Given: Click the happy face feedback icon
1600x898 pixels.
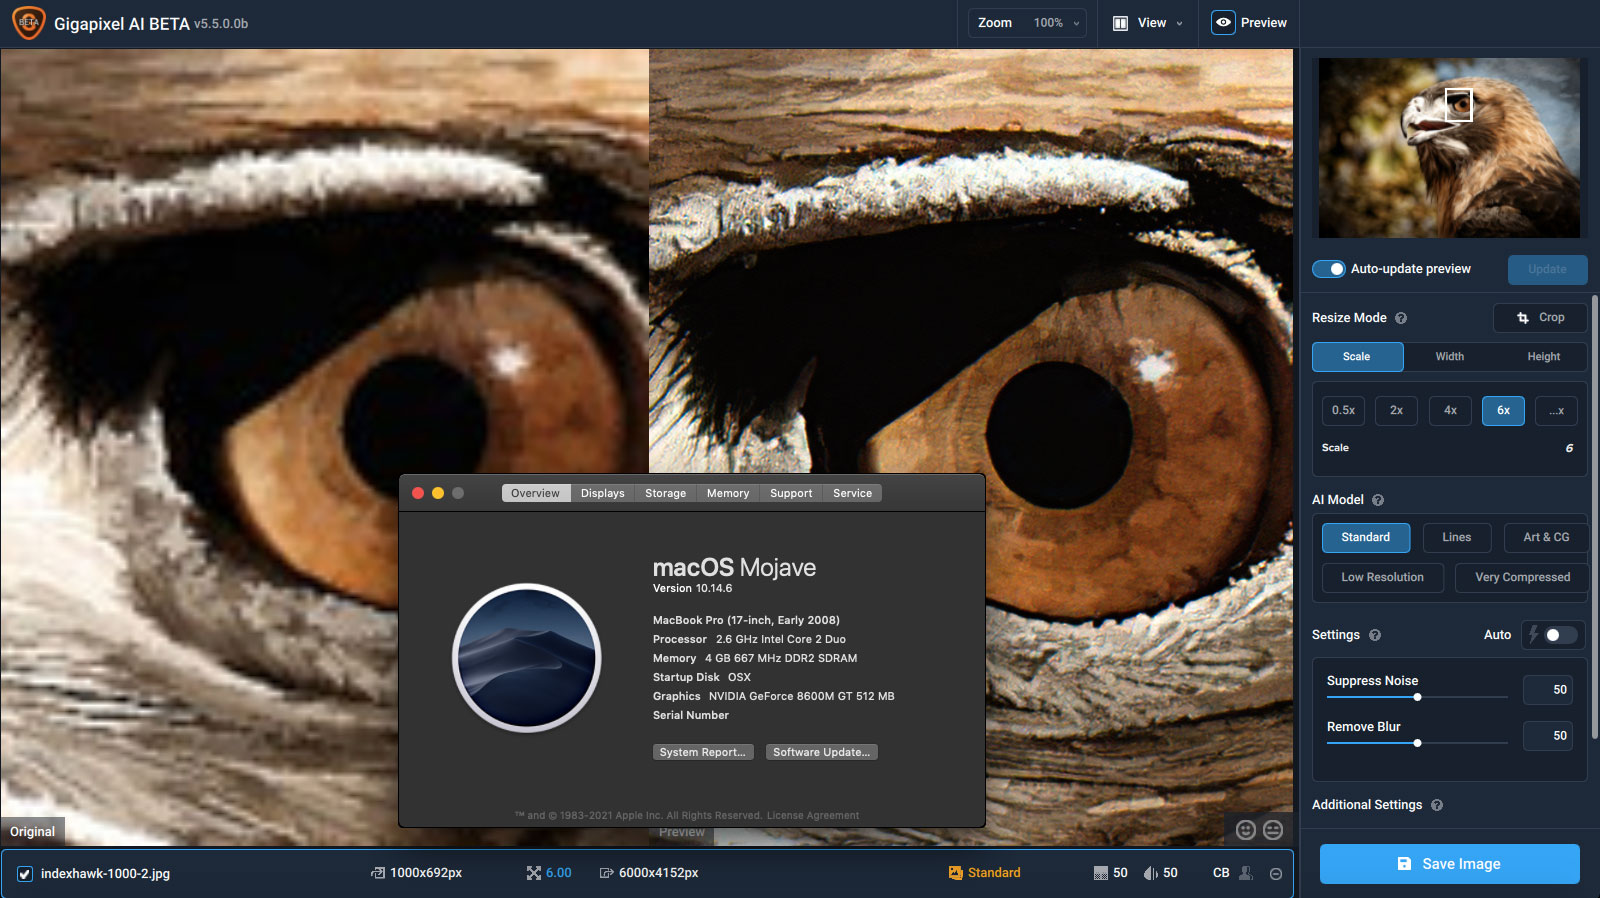Looking at the screenshot, I should 1245,830.
